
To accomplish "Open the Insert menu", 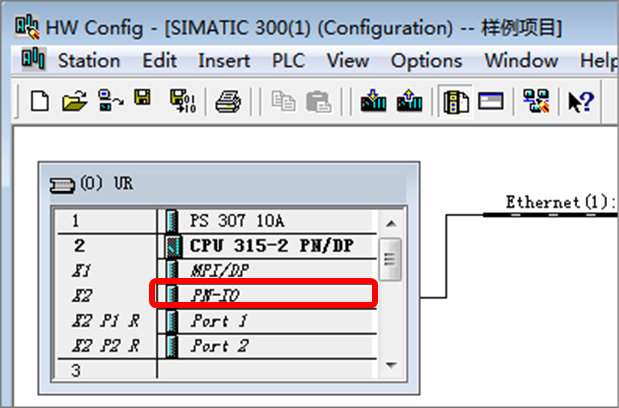I will (x=224, y=61).
